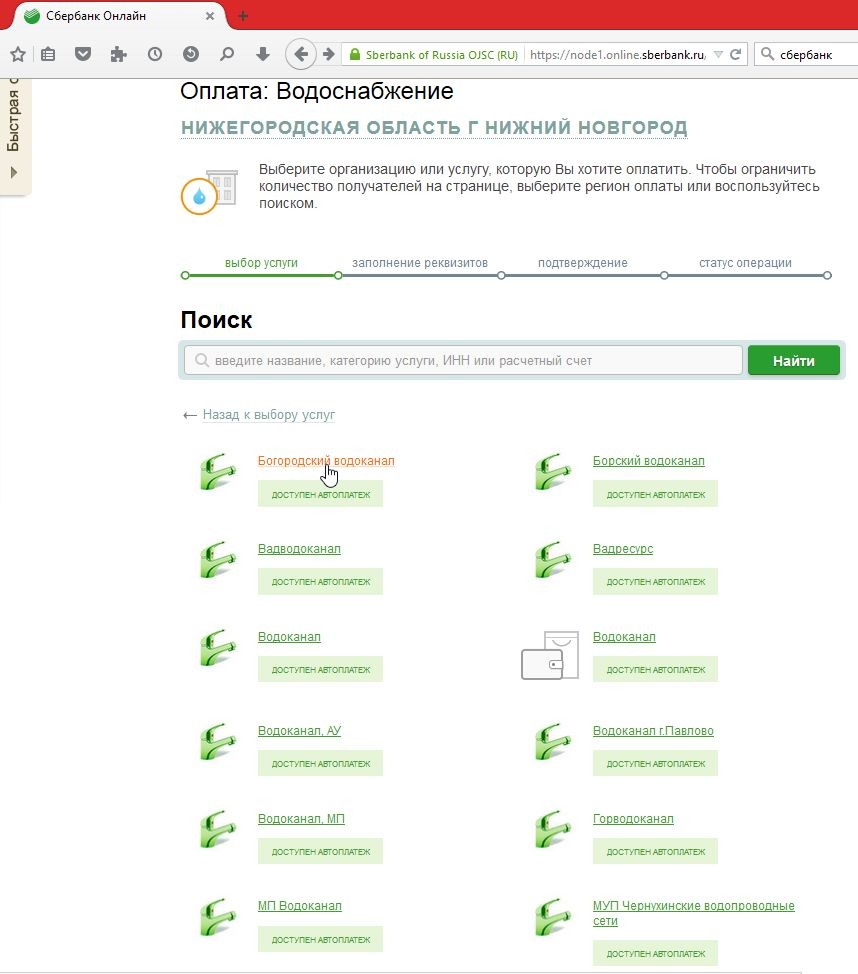858x974 pixels.
Task: Go back with the browser back arrow
Action: tap(301, 55)
